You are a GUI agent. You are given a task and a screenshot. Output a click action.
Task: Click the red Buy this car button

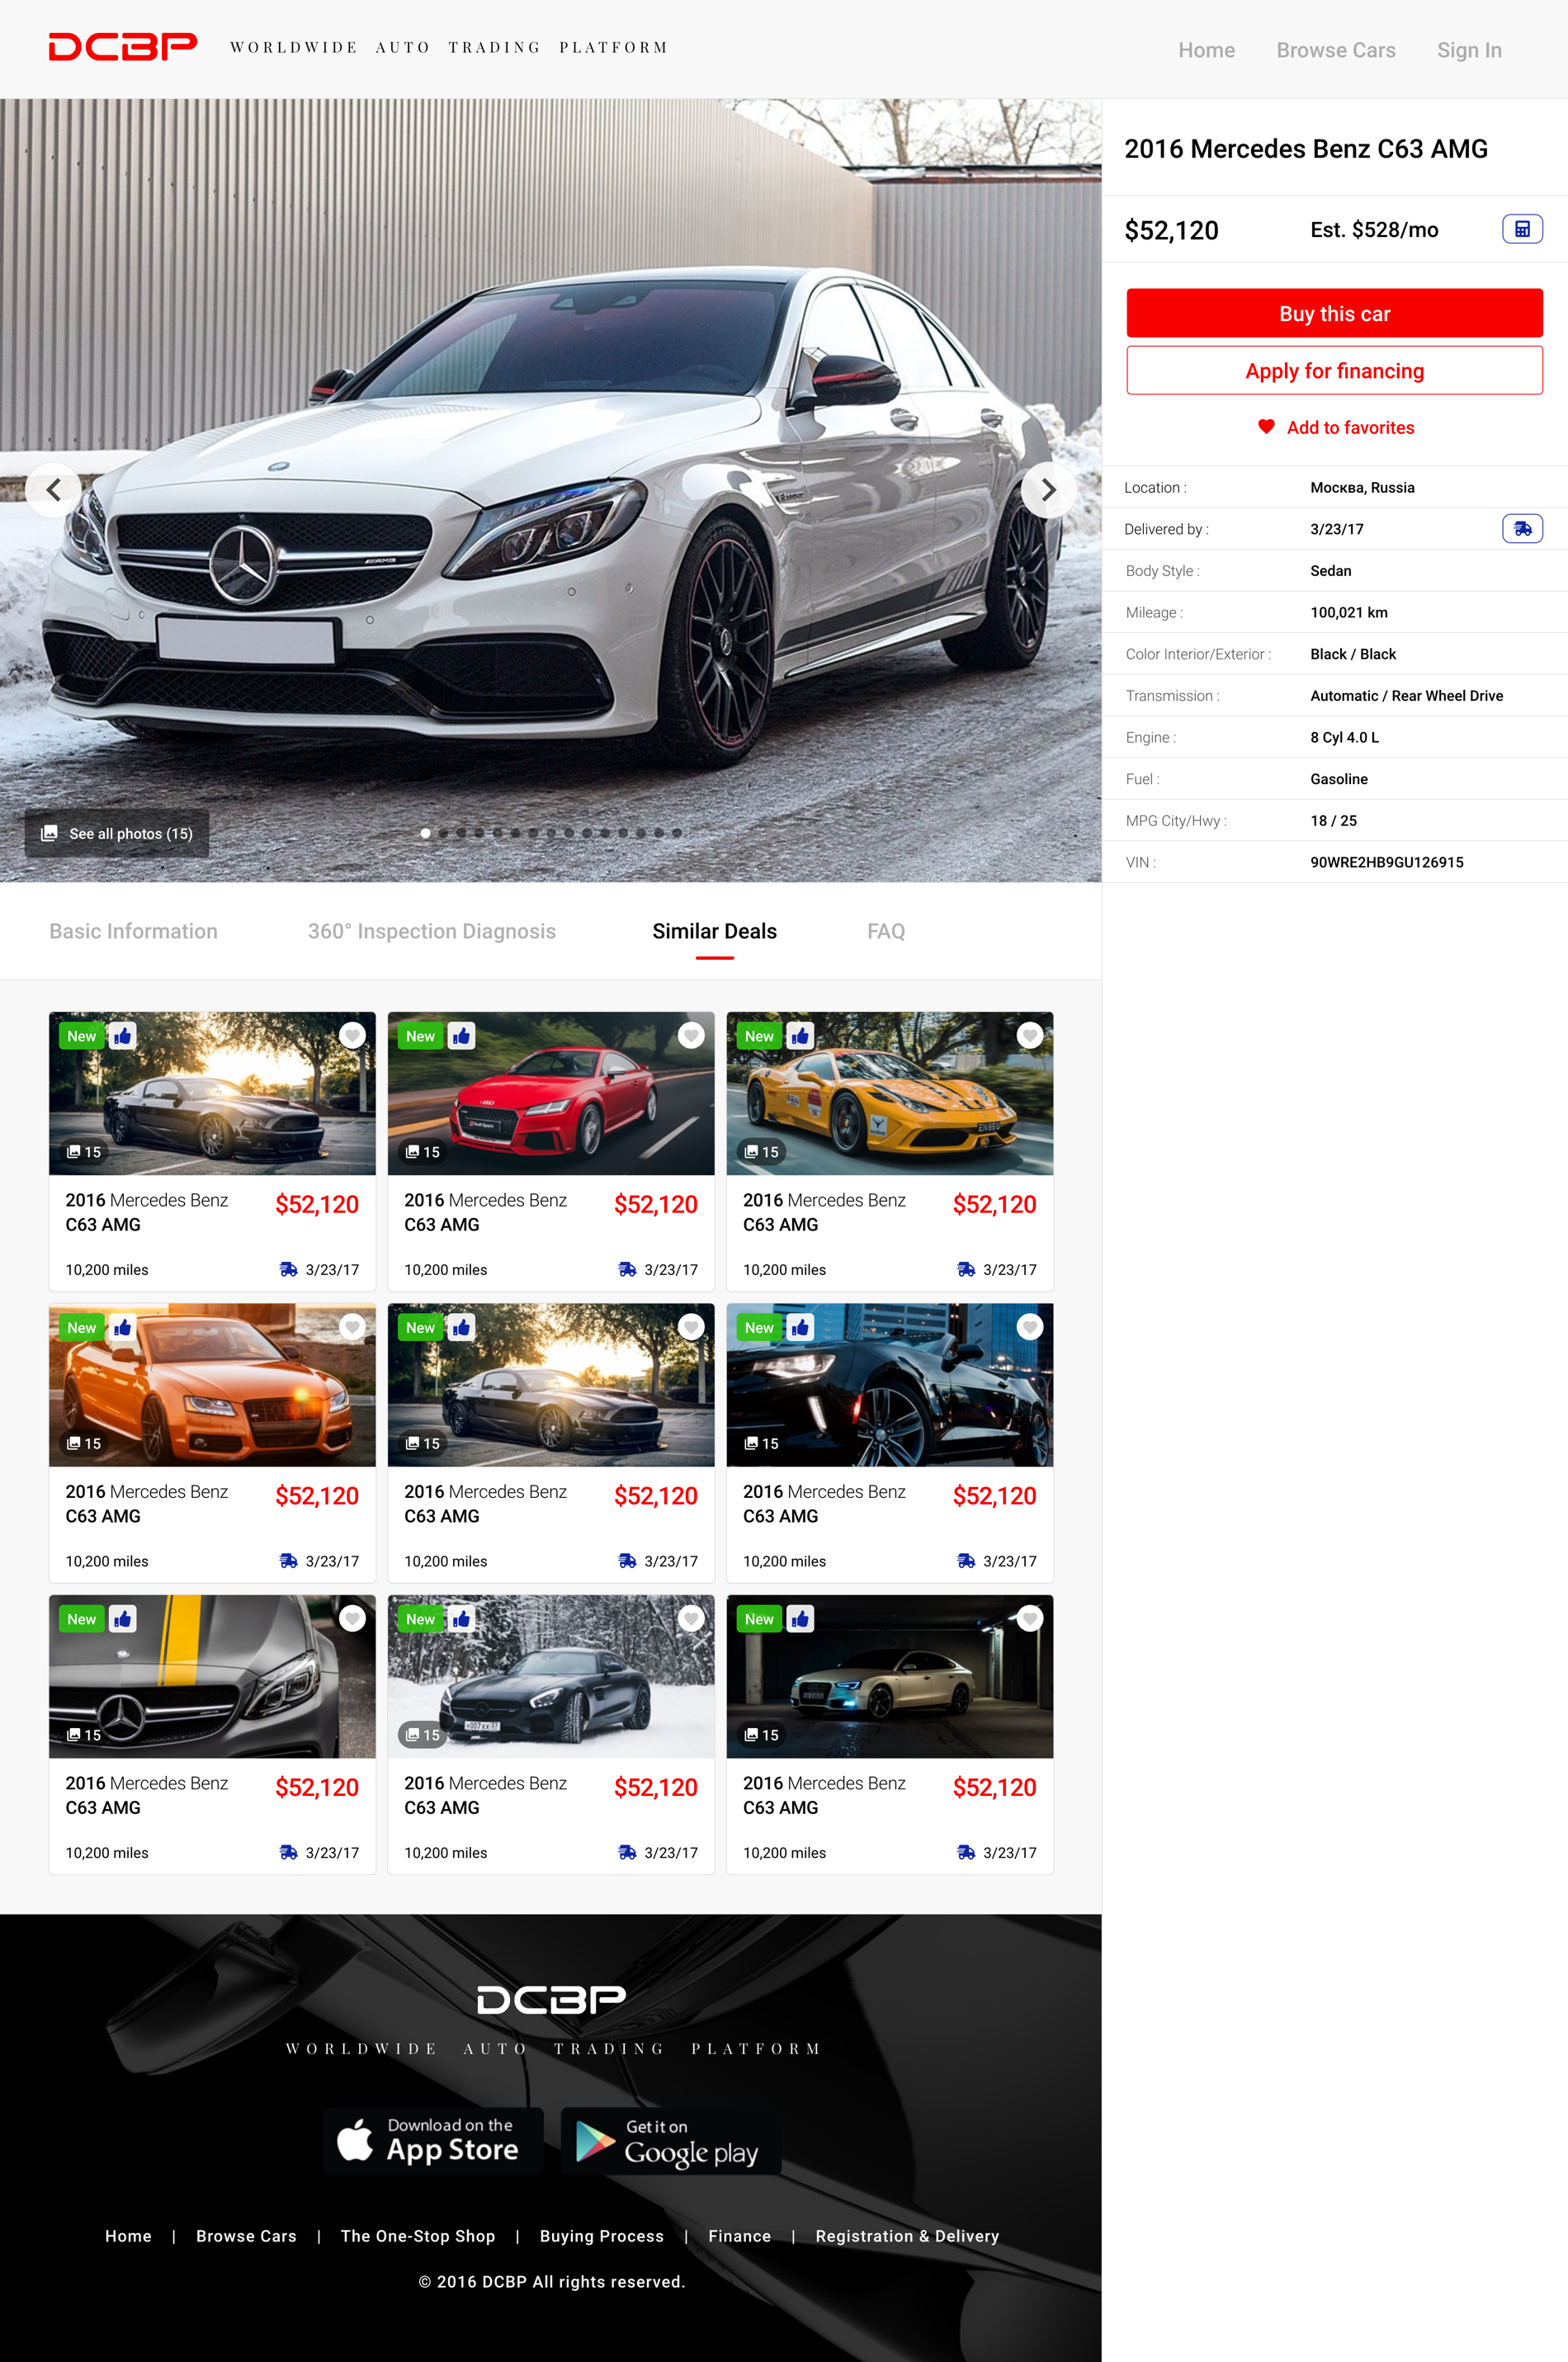(1334, 313)
